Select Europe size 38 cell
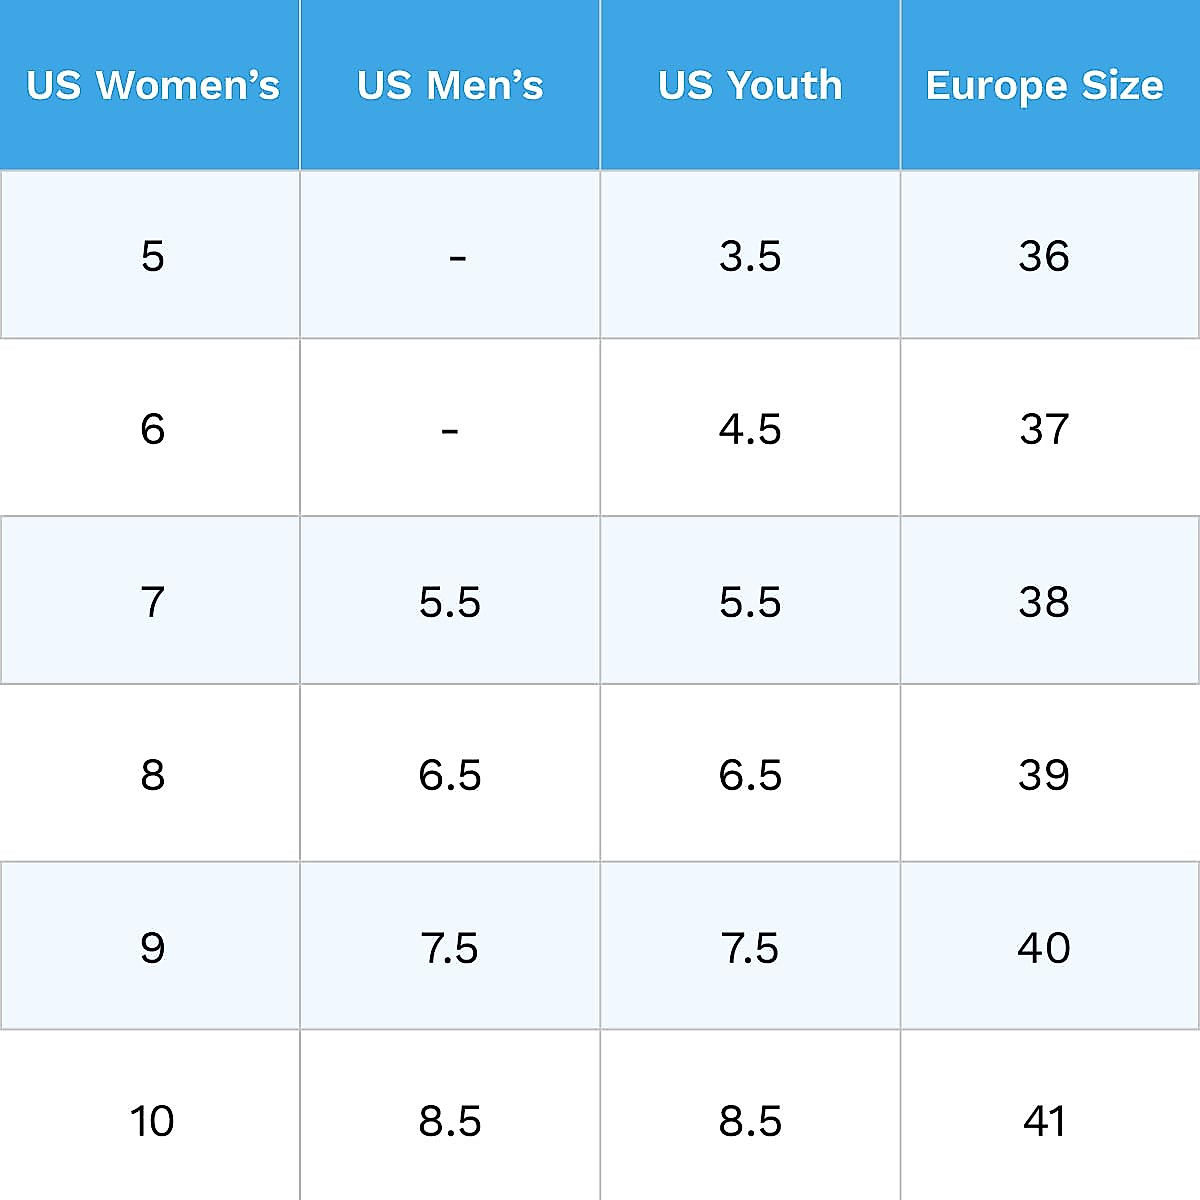Image resolution: width=1200 pixels, height=1200 pixels. [1044, 602]
